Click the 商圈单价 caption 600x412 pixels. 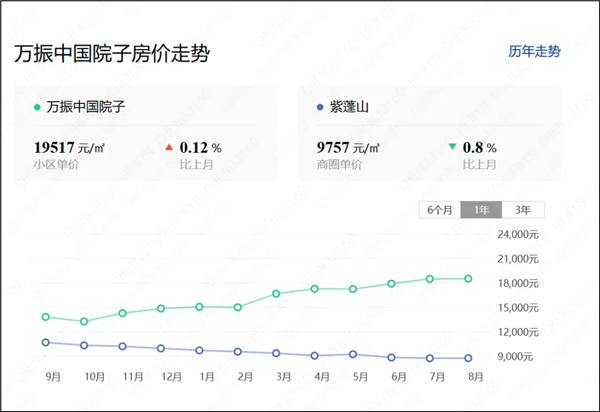(339, 165)
